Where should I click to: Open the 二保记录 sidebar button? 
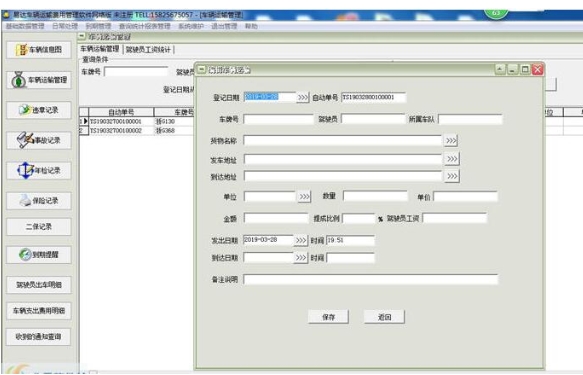click(x=39, y=227)
